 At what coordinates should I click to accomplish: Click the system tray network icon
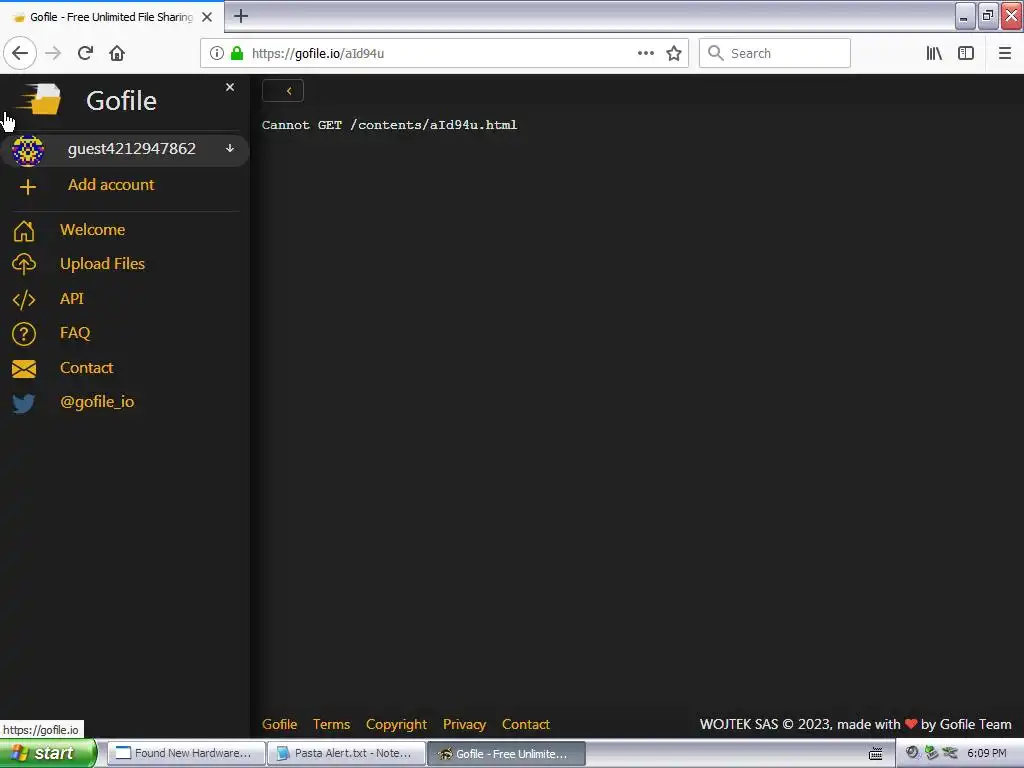click(931, 753)
